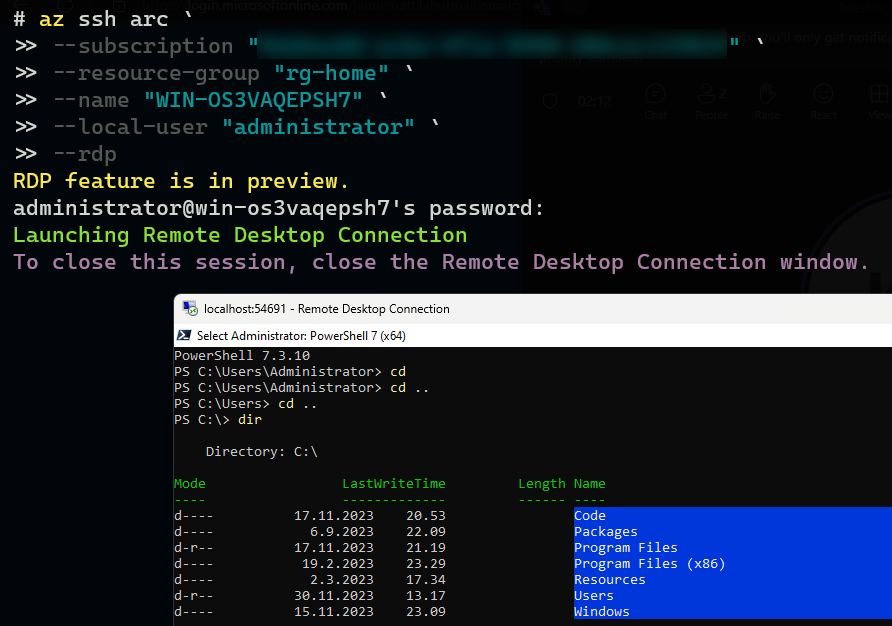This screenshot has height=626, width=892.
Task: Select the 'Program Files' folder entry
Action: click(x=626, y=547)
